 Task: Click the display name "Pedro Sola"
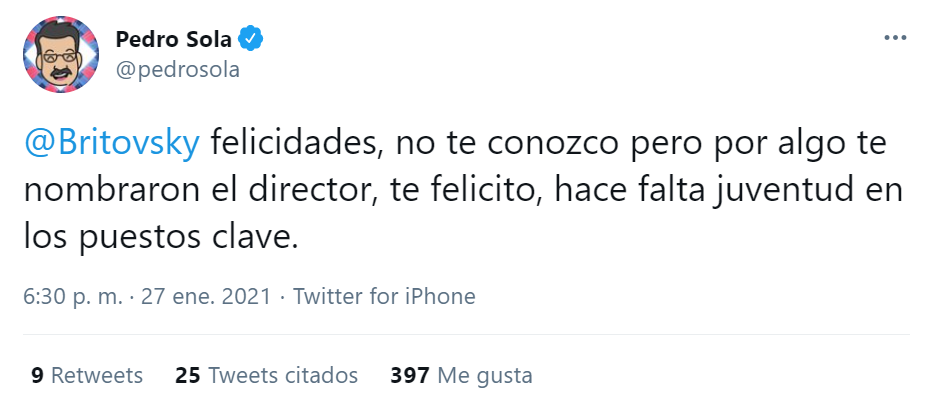(174, 39)
